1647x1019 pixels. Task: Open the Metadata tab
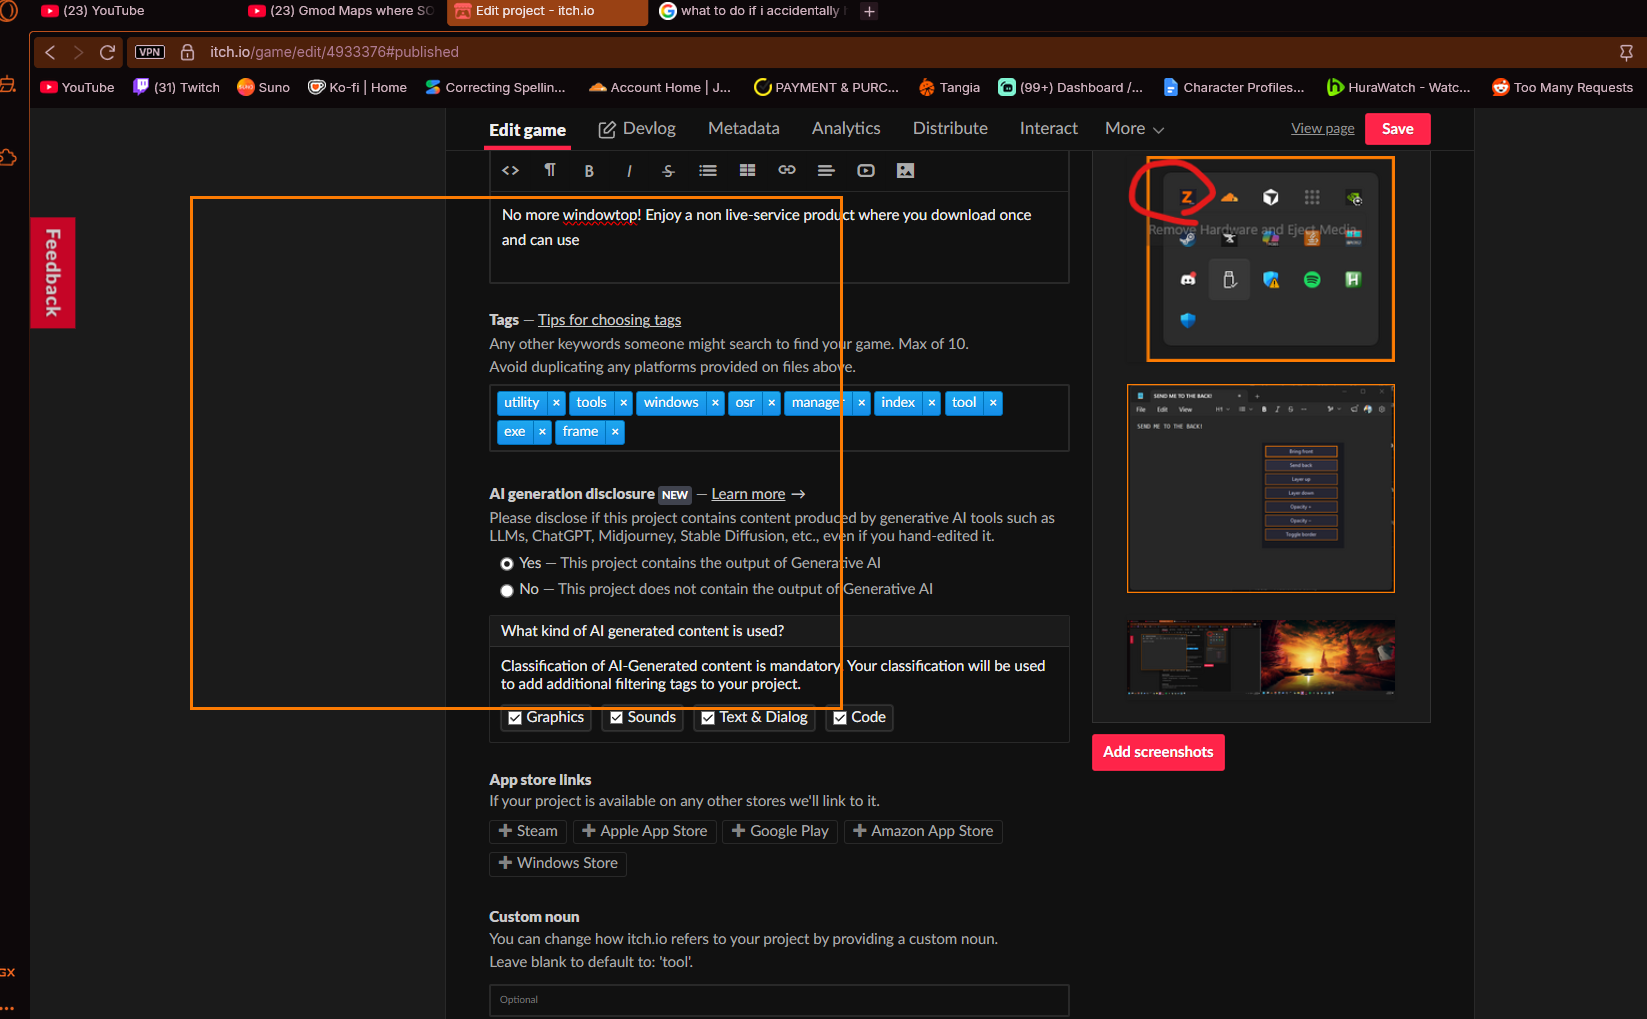pos(744,129)
